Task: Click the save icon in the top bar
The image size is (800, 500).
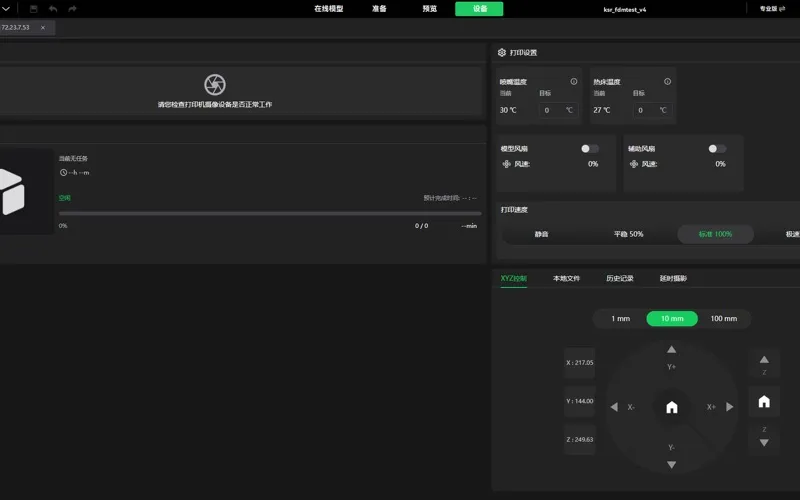Action: [x=34, y=9]
